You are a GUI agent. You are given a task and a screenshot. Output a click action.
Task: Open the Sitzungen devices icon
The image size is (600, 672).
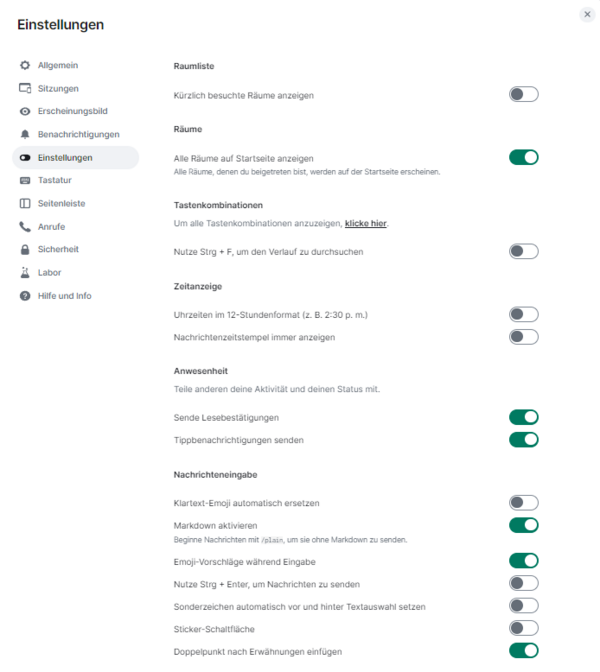point(25,88)
